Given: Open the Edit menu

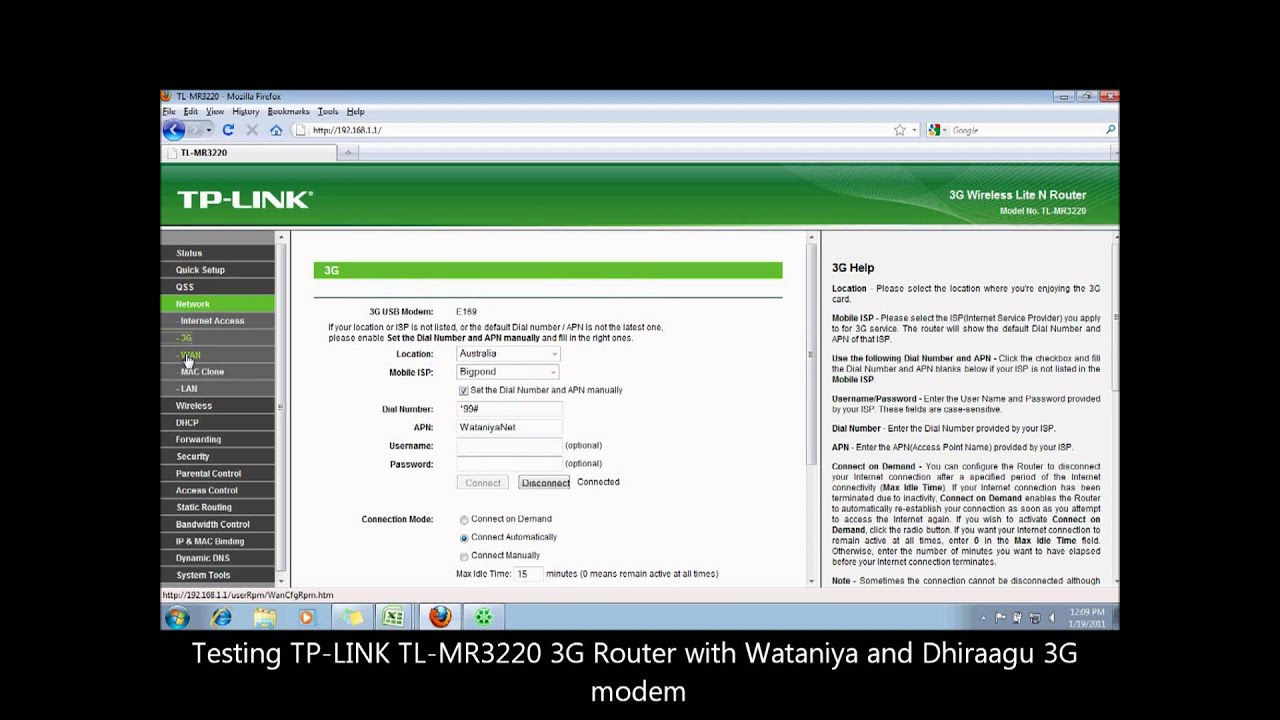Looking at the screenshot, I should coord(190,111).
